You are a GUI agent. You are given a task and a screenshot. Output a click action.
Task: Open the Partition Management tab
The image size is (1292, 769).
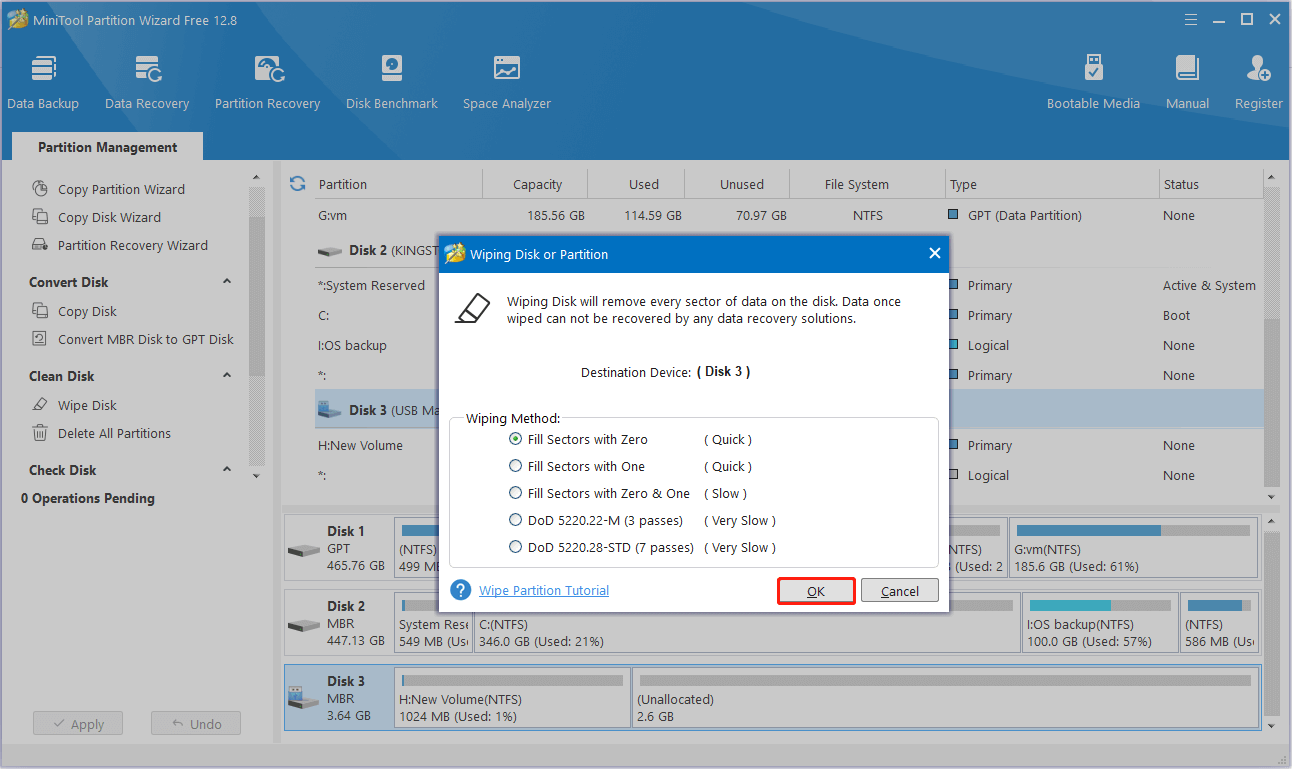click(x=108, y=147)
